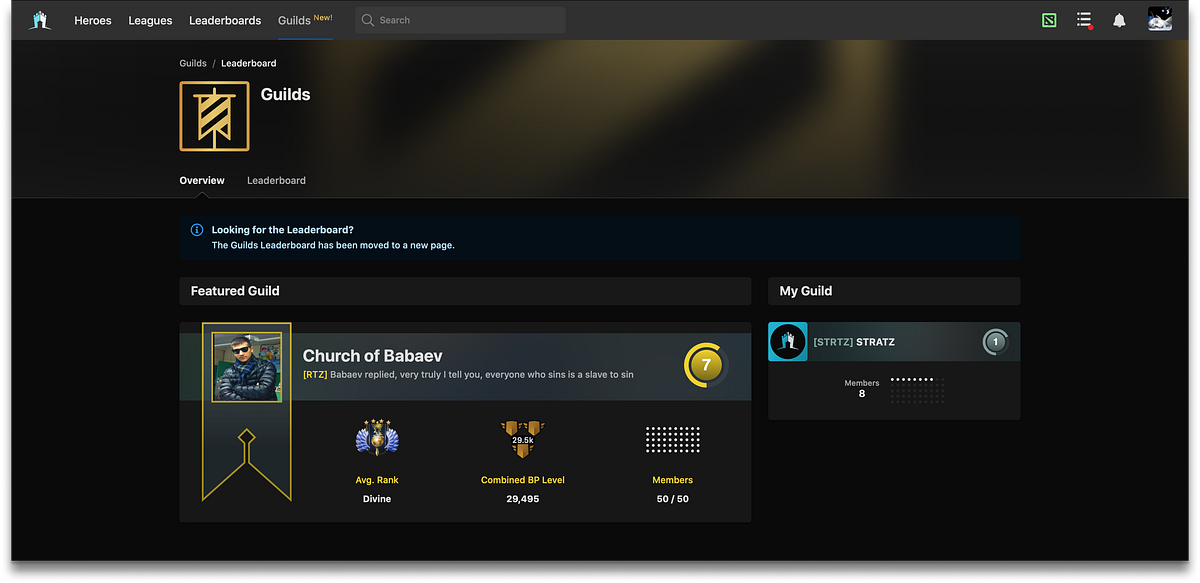Click into the Search field
The height and width of the screenshot is (583, 1200).
point(460,20)
